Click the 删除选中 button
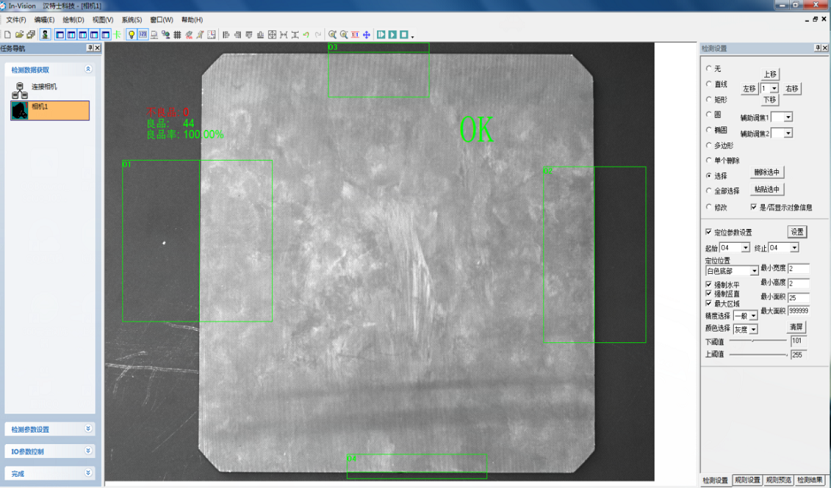The height and width of the screenshot is (488, 831). click(x=767, y=173)
